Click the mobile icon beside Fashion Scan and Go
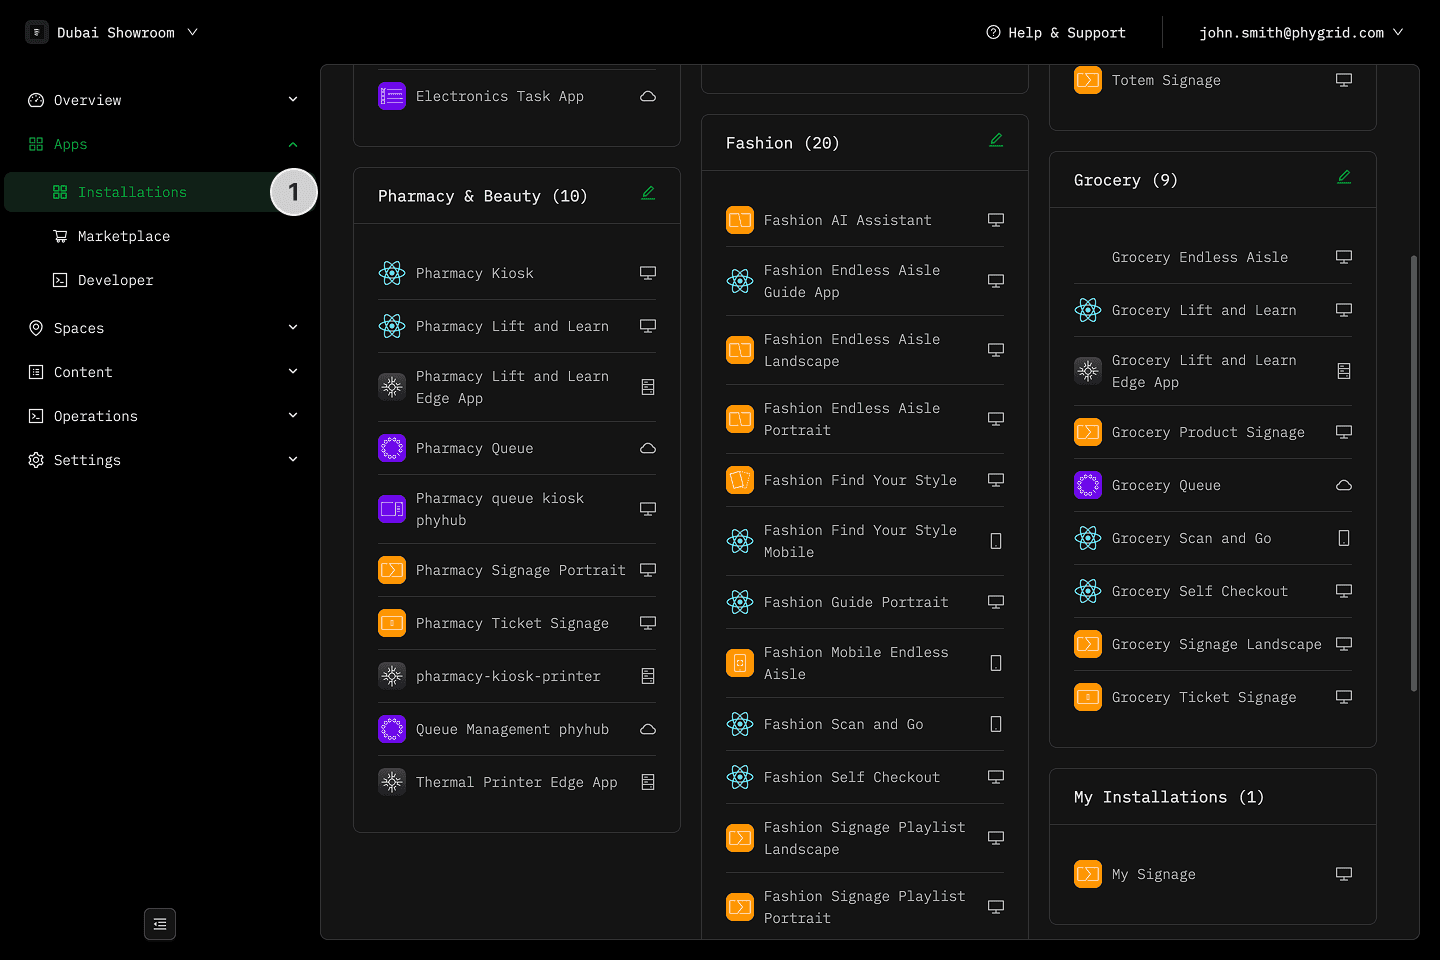Viewport: 1440px width, 960px height. 996,724
